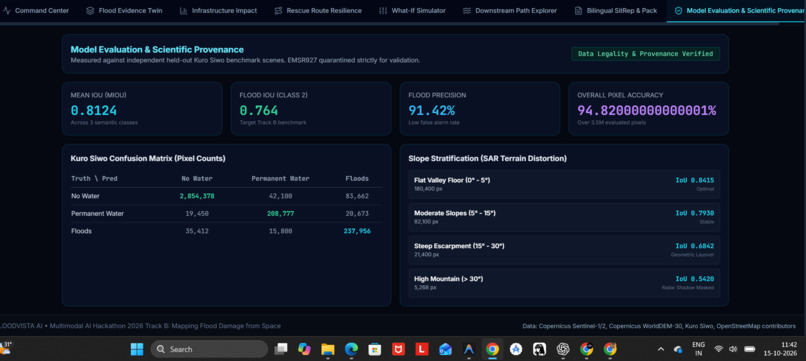Launch Microsoft Copilot from taskbar
Viewport: 806px width, 361px height.
click(x=304, y=349)
